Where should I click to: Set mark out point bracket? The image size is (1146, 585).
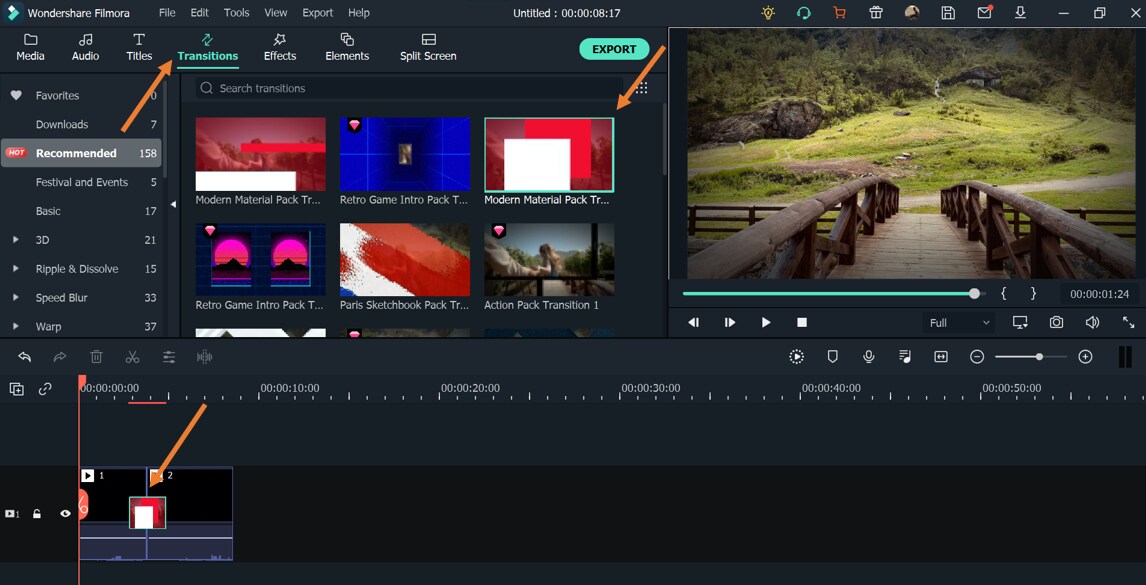(x=1033, y=293)
